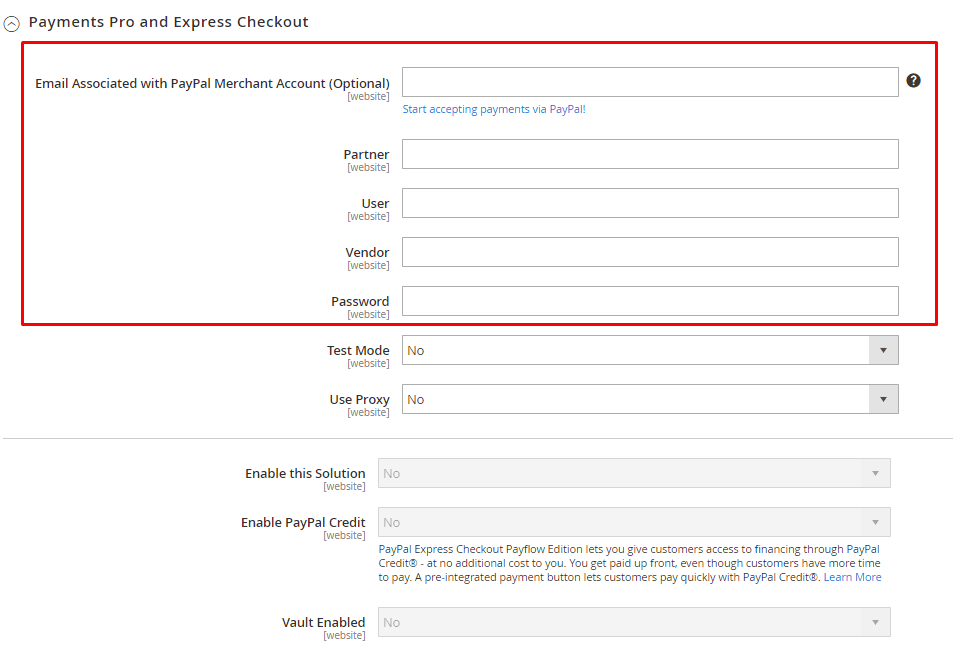The height and width of the screenshot is (654, 953).
Task: Click the Use Proxy dropdown arrow
Action: pyautogui.click(x=883, y=399)
